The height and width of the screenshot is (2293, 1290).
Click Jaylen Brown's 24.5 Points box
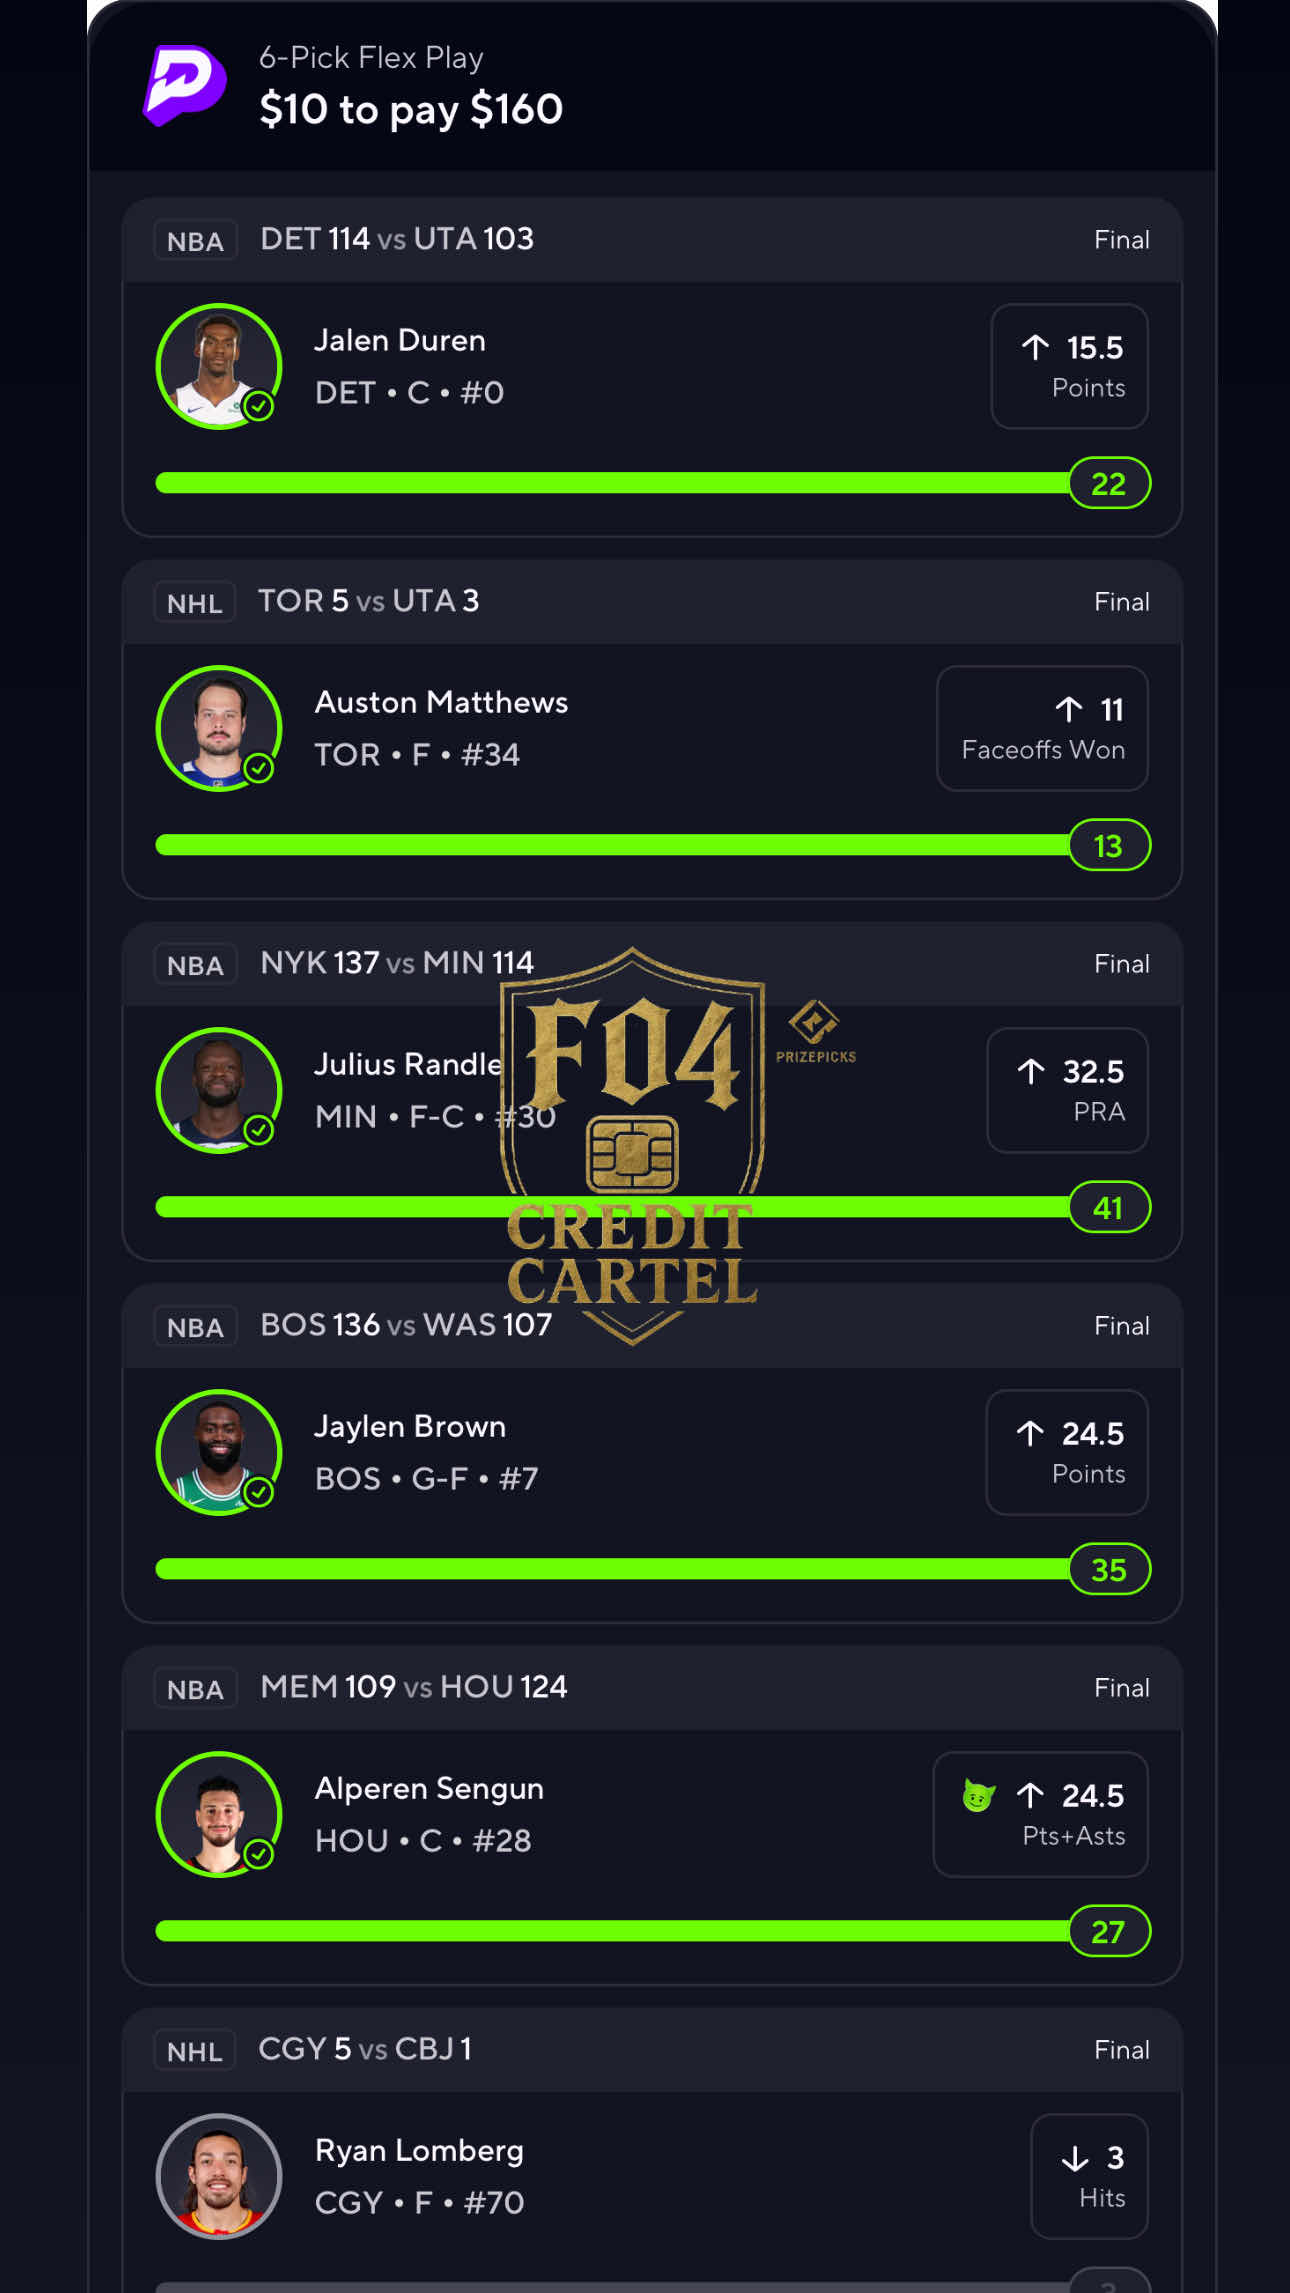pyautogui.click(x=1067, y=1452)
